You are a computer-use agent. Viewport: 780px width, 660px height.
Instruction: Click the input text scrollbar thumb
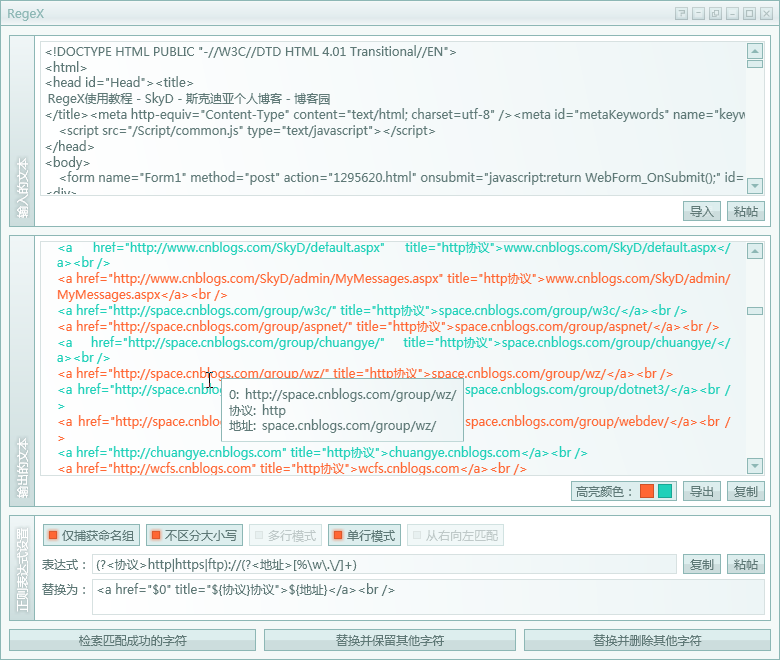point(755,64)
